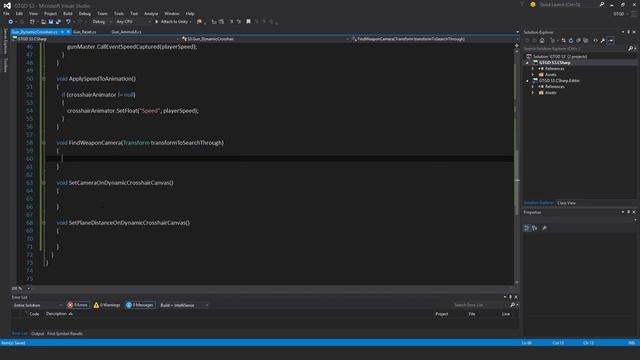Click Solution Explorer Collapse All icon
Image resolution: width=640 pixels, height=360 pixels.
pyautogui.click(x=578, y=40)
